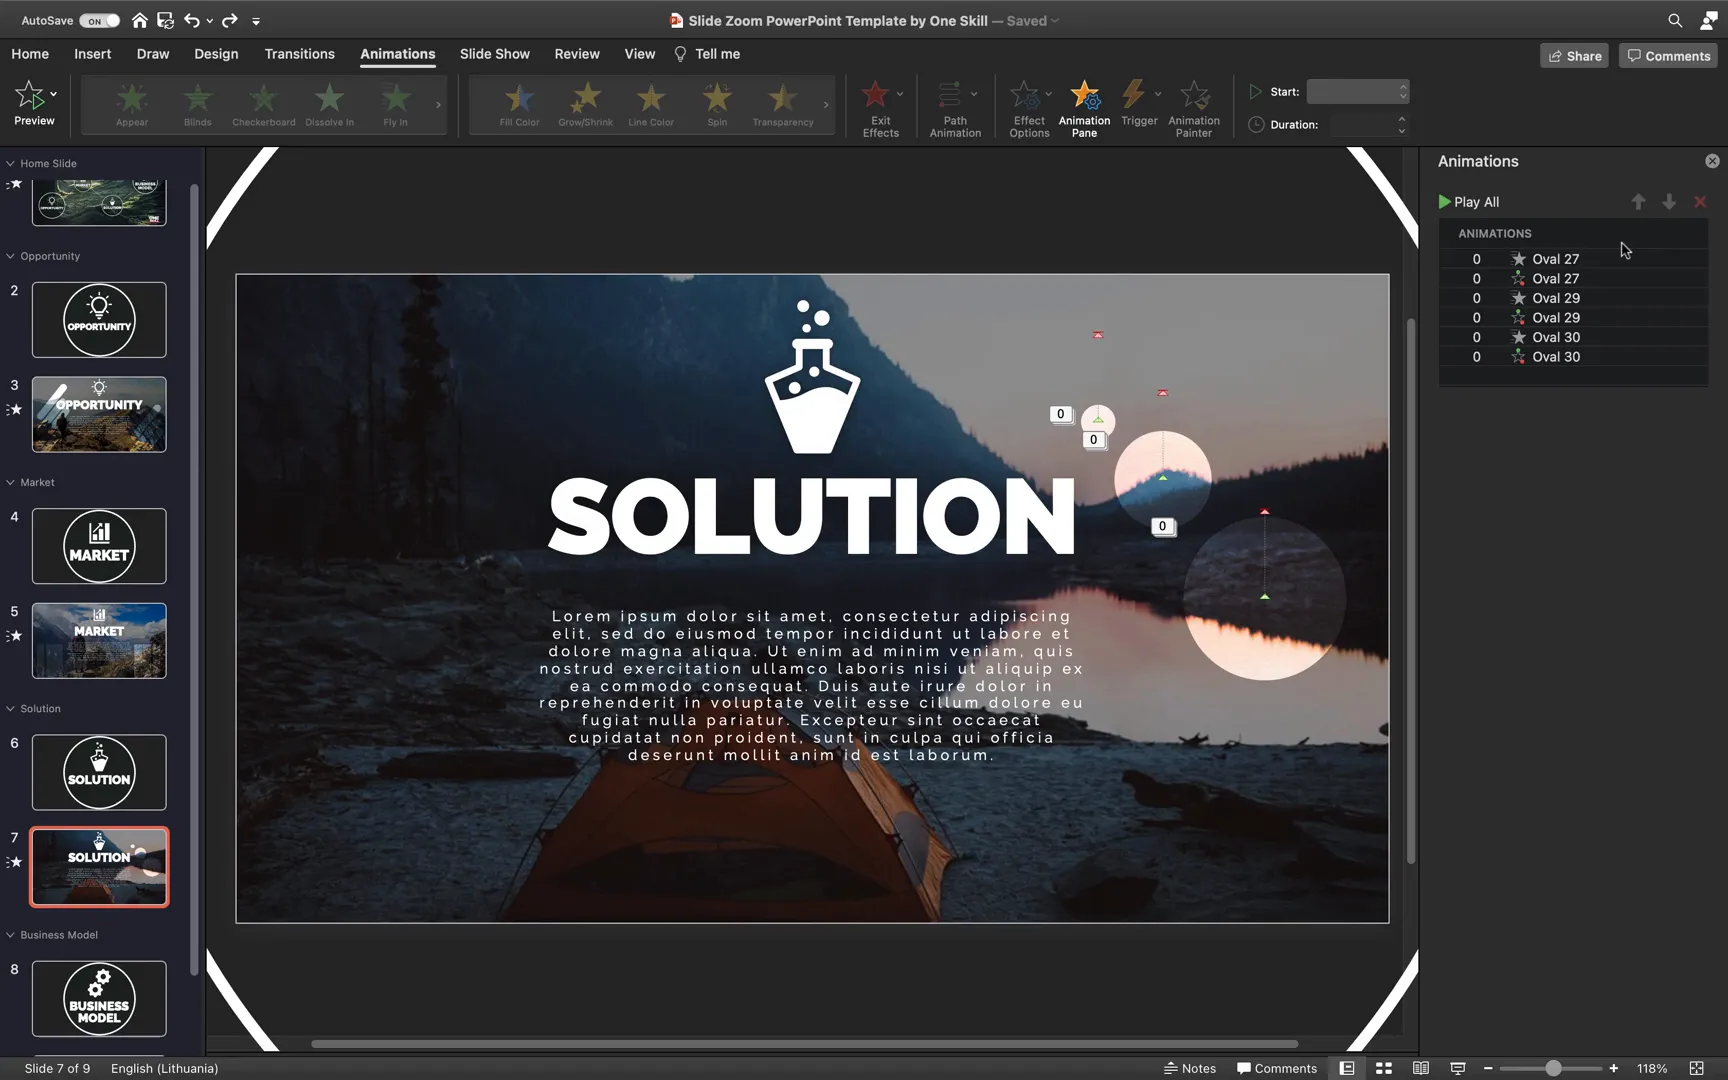The height and width of the screenshot is (1080, 1728).
Task: Apply the Line Color emphasis effect
Action: point(651,104)
